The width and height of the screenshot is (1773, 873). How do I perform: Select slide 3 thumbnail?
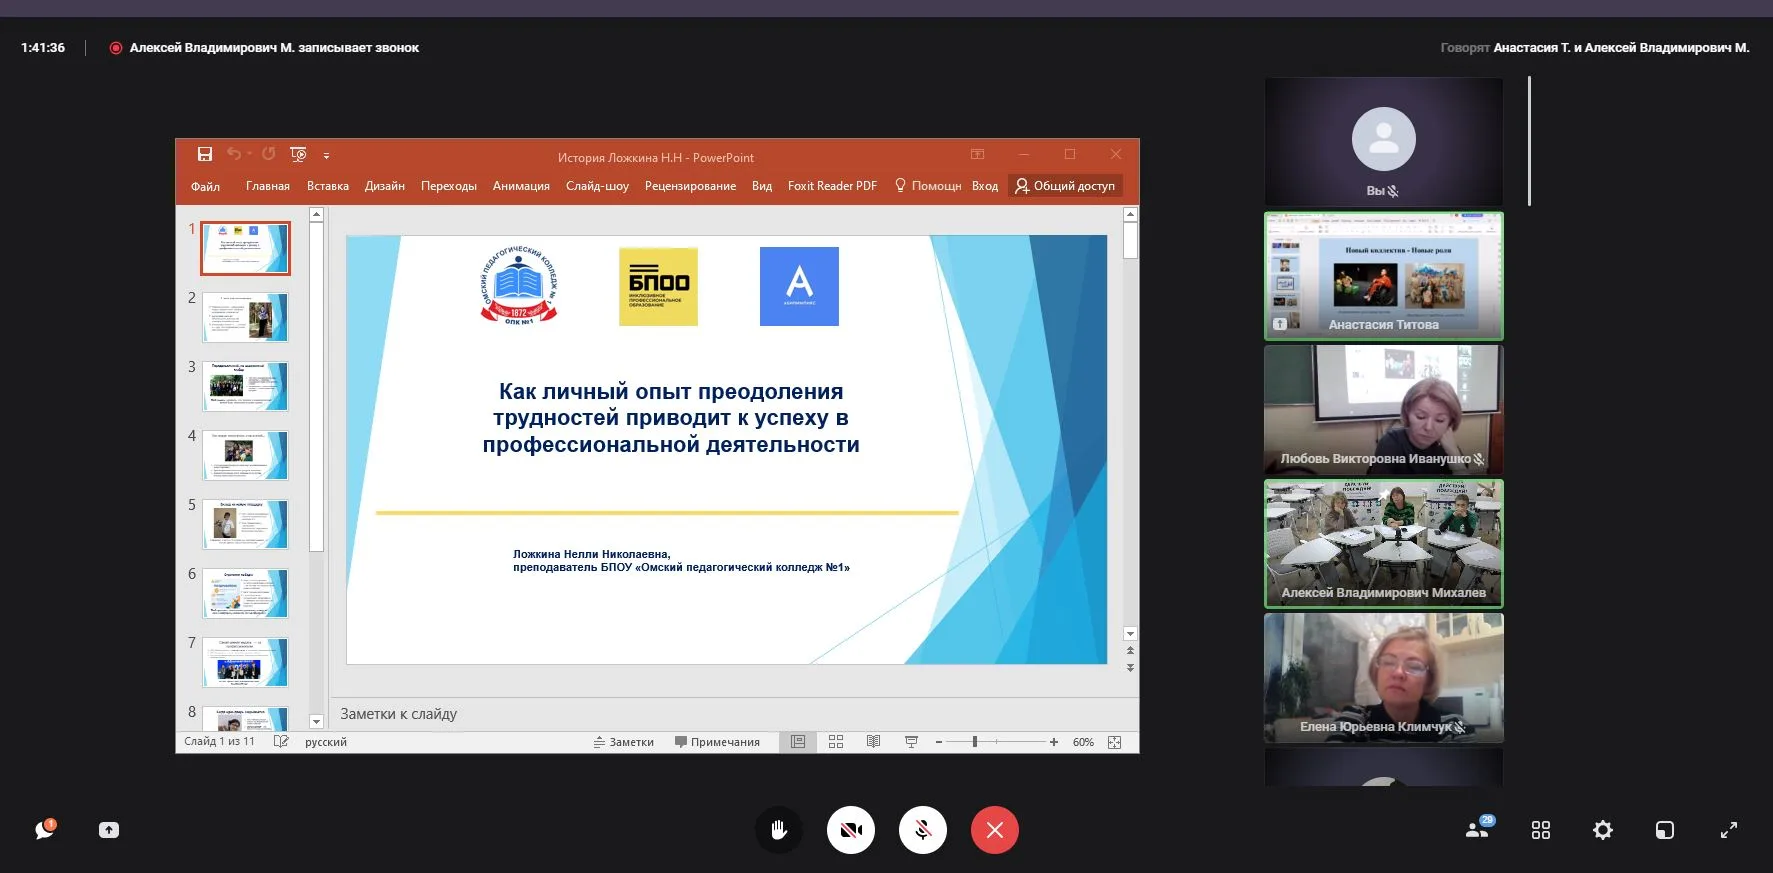[245, 386]
